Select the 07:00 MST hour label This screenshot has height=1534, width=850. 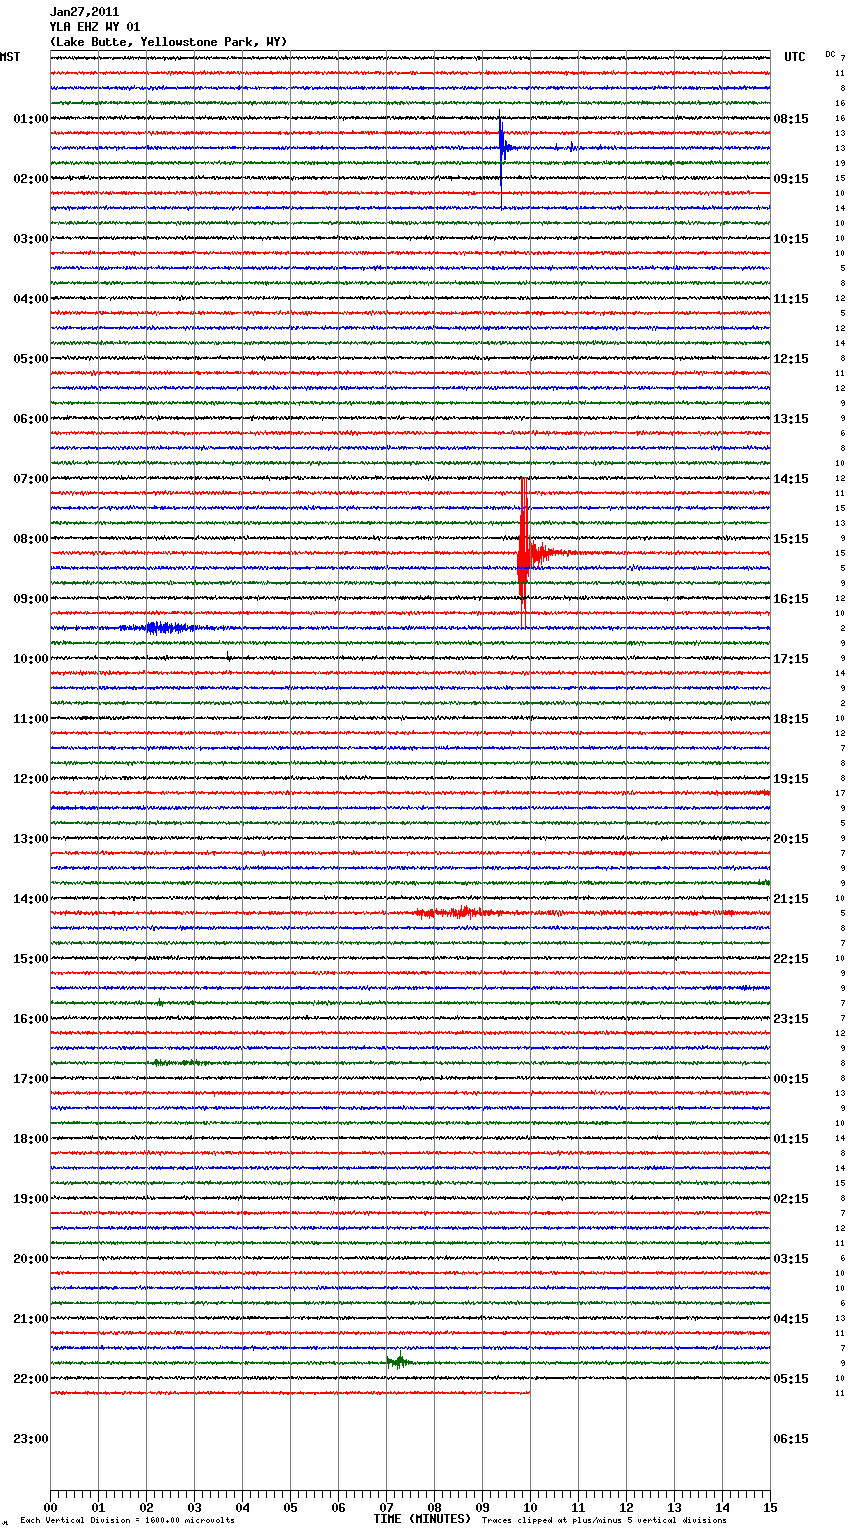[x=31, y=479]
